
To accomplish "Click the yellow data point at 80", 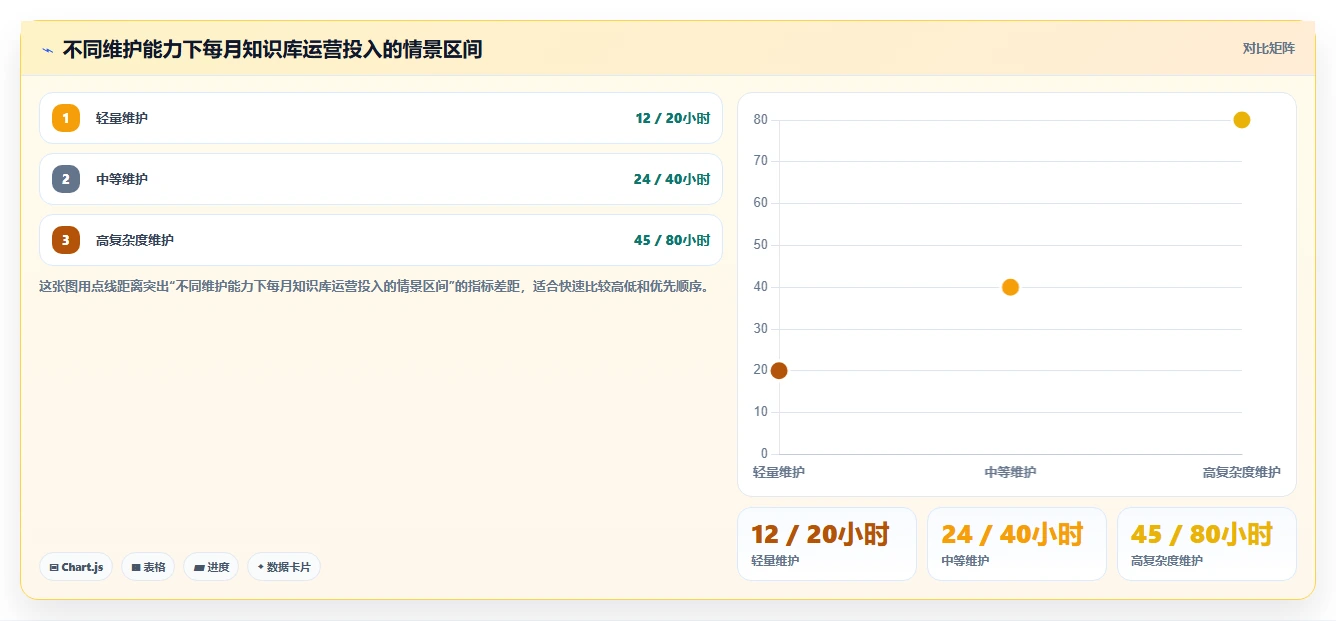I will pos(1242,120).
